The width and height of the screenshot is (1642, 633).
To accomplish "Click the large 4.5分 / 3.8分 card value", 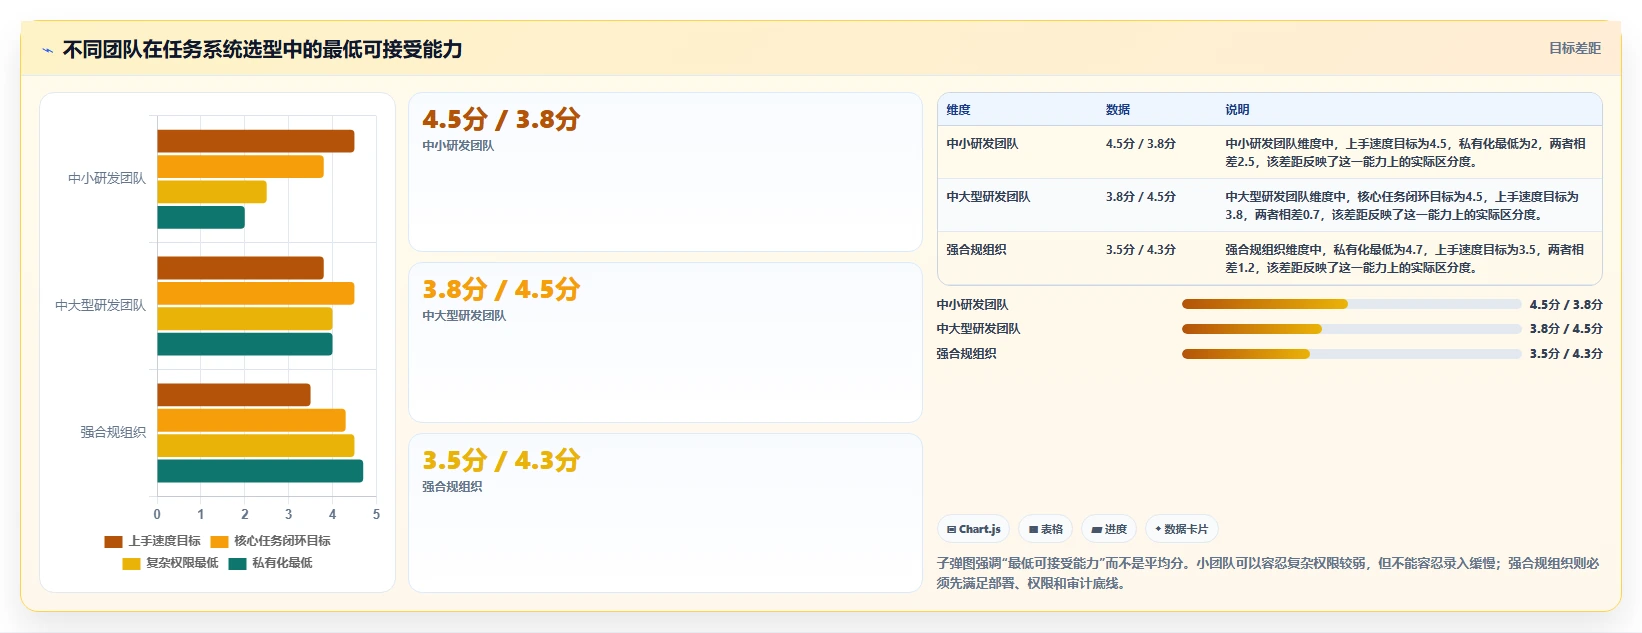I will (x=501, y=120).
